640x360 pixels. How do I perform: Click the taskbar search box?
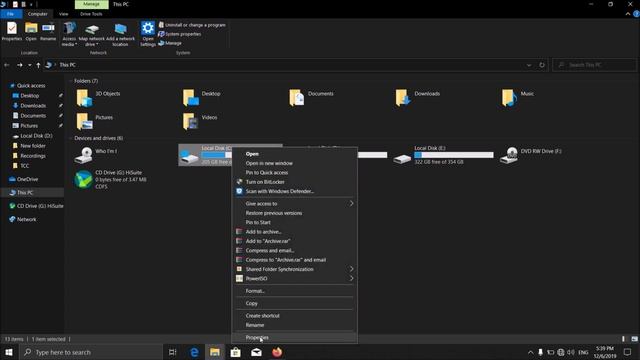[x=91, y=352]
